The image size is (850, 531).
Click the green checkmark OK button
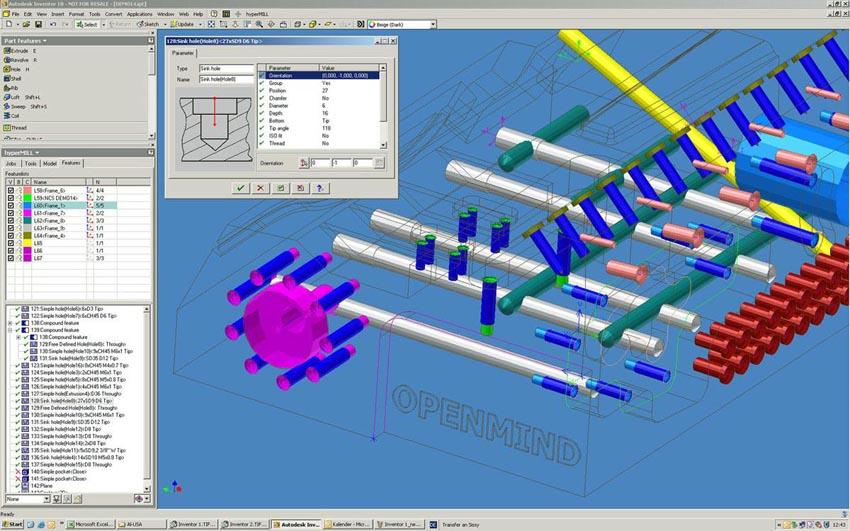pos(240,188)
